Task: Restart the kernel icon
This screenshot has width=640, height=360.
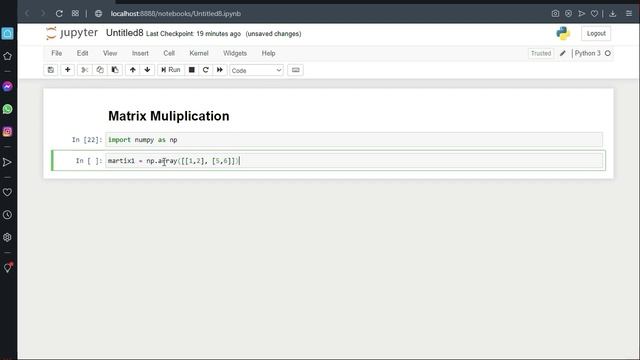Action: tap(206, 70)
